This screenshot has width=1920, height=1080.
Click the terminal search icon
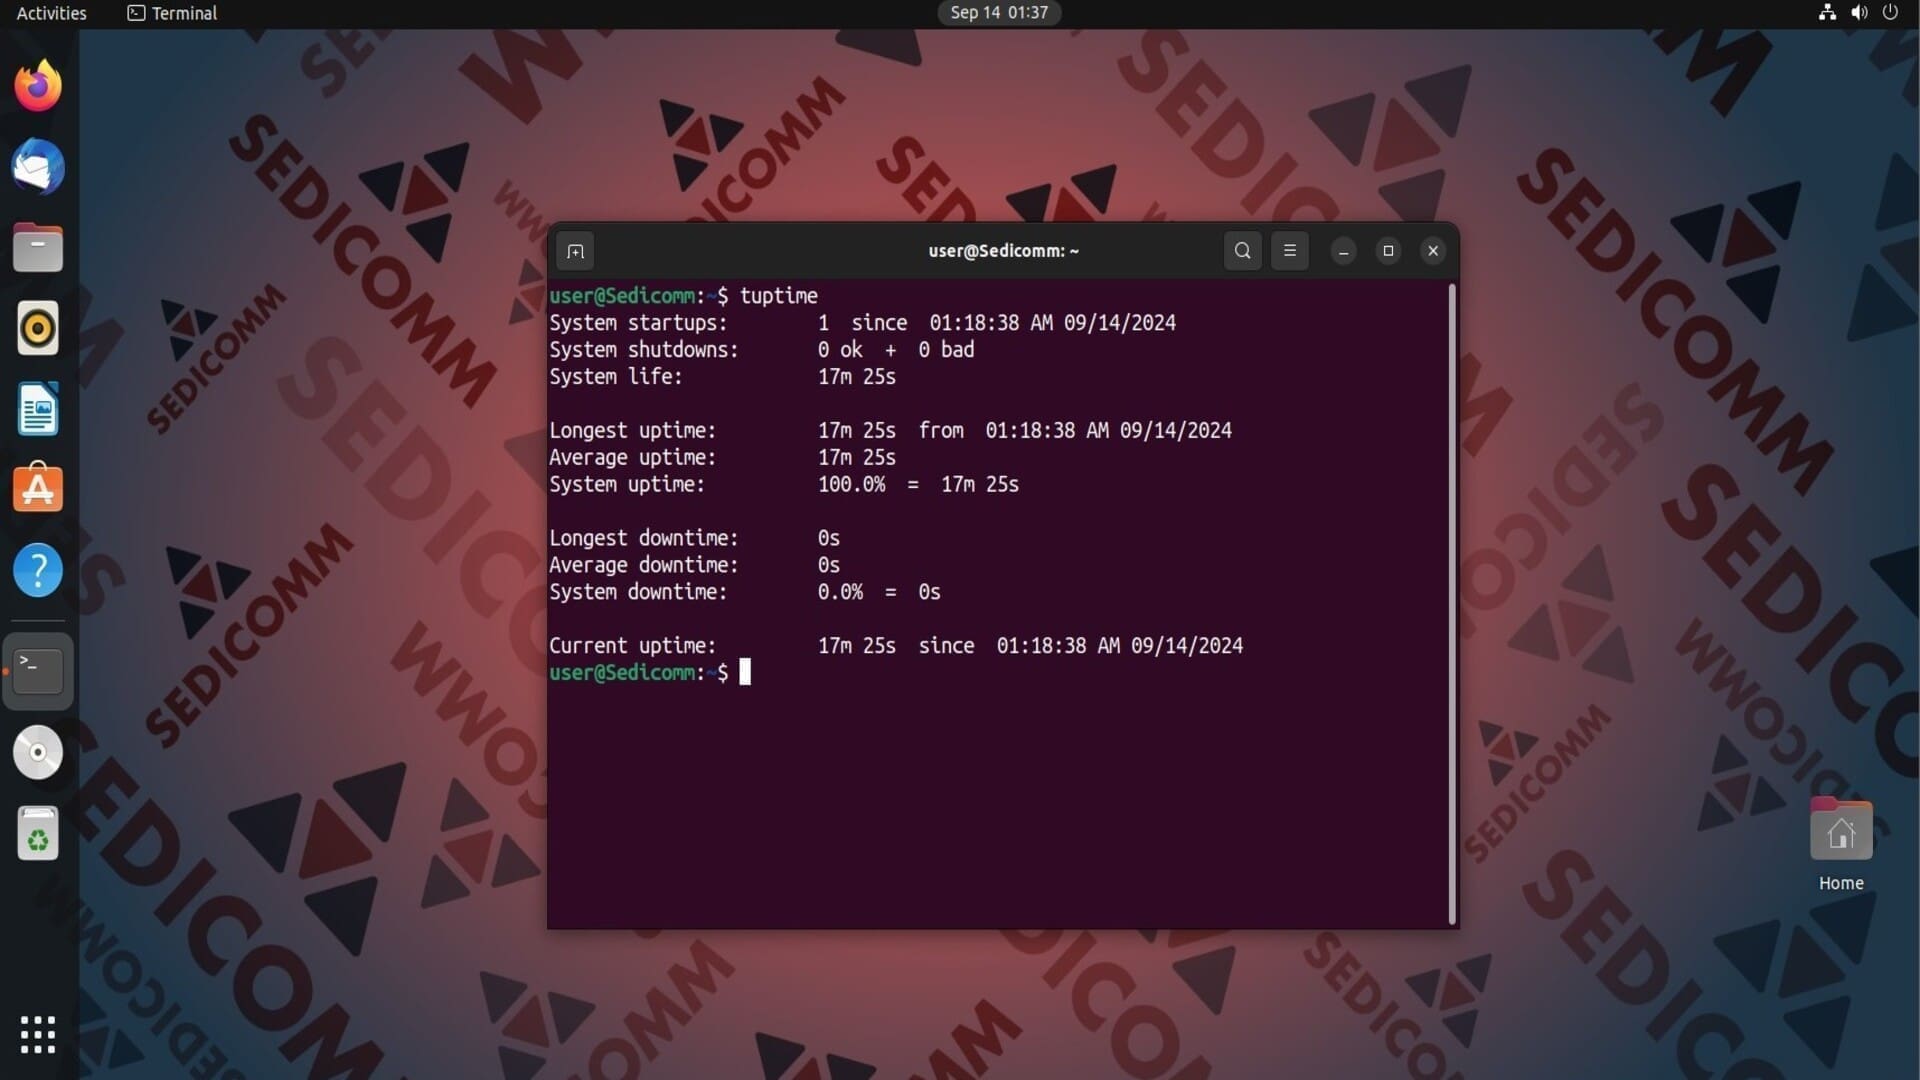pyautogui.click(x=1242, y=251)
